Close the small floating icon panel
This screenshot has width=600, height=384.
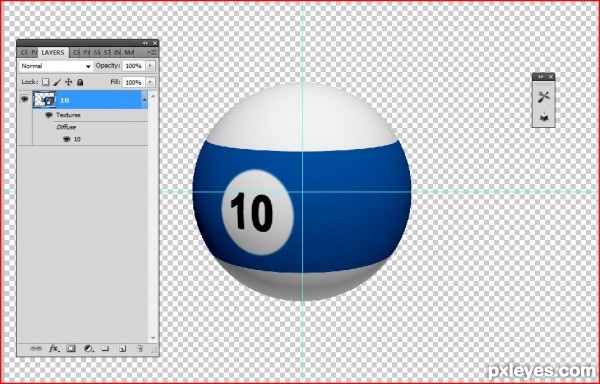point(551,77)
